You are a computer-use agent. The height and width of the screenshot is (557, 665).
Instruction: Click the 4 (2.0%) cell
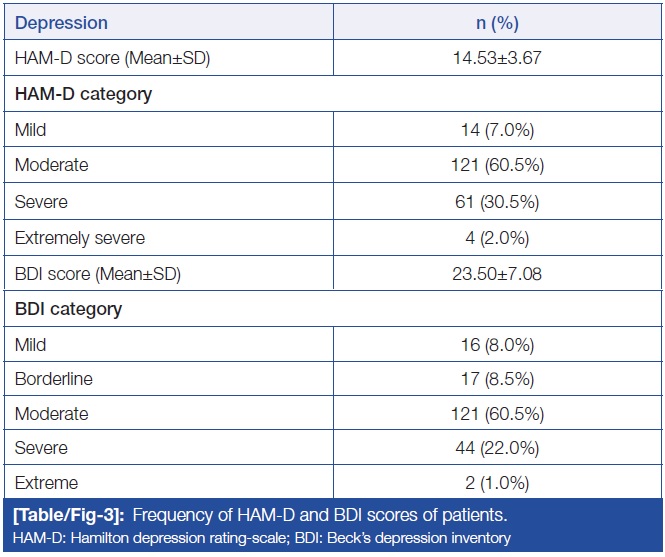tap(497, 238)
